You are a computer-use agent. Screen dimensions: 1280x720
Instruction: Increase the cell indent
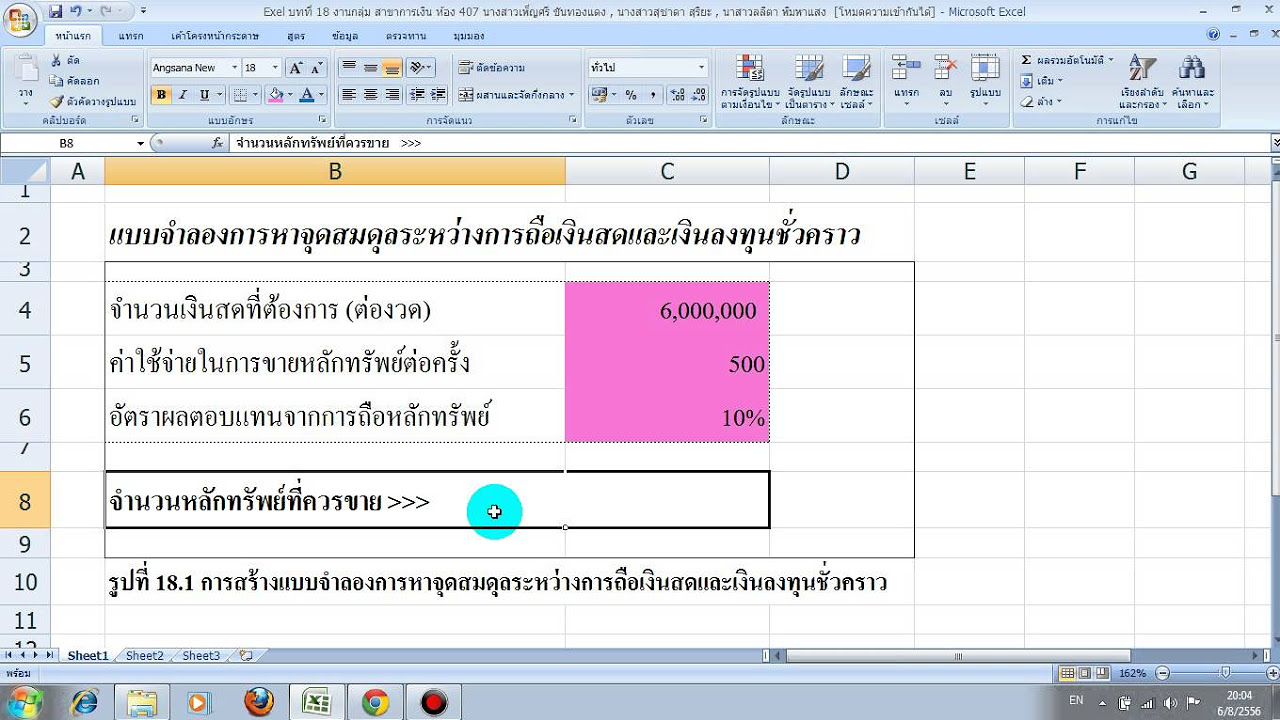click(439, 95)
